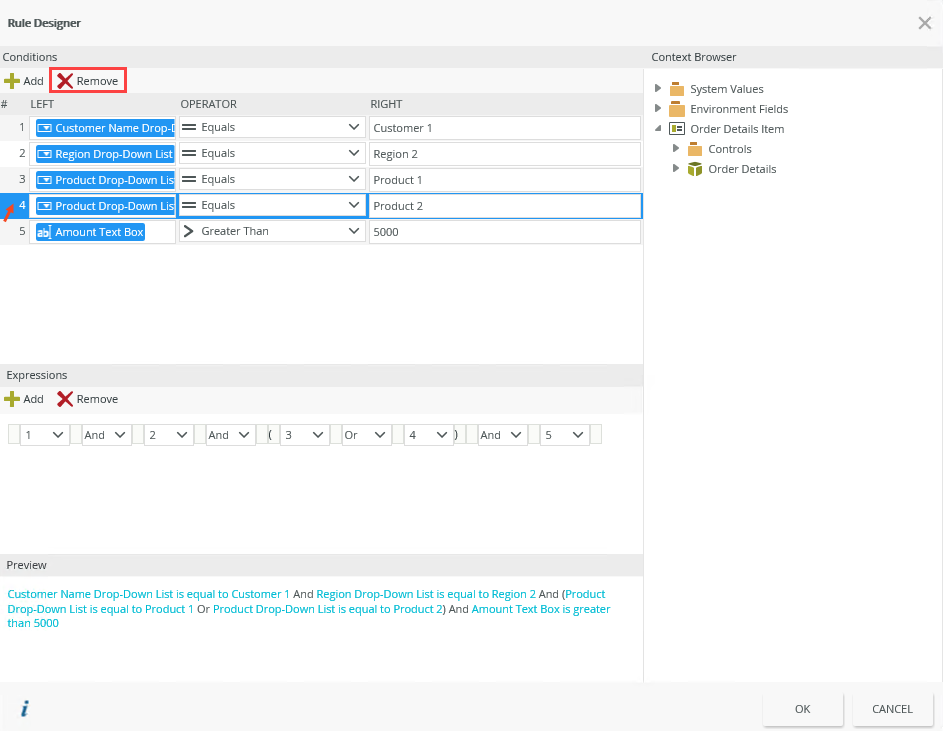Click the Add icon in Conditions toolbar
Screen dimensions: 943x731
12,81
